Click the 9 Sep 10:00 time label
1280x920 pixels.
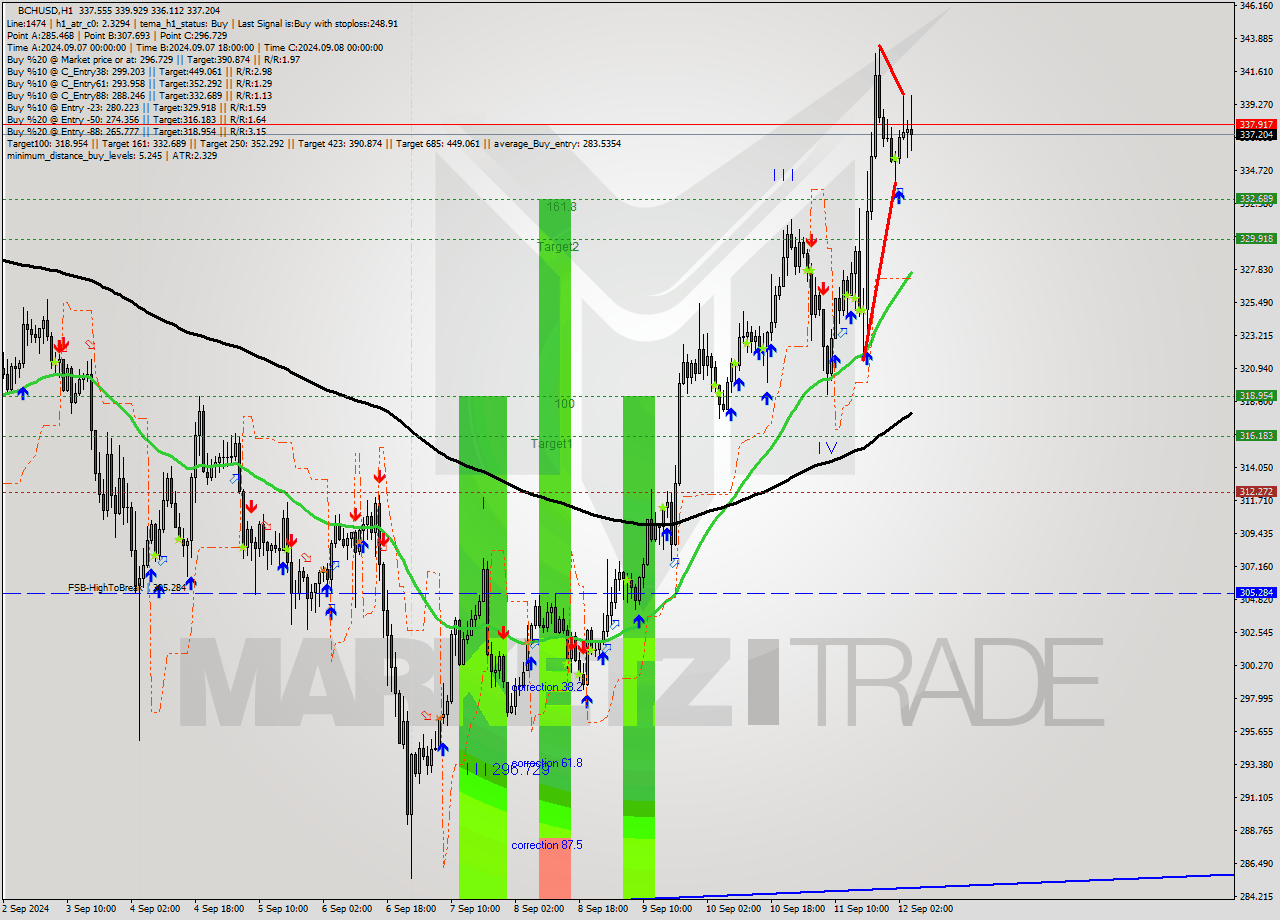[x=666, y=909]
